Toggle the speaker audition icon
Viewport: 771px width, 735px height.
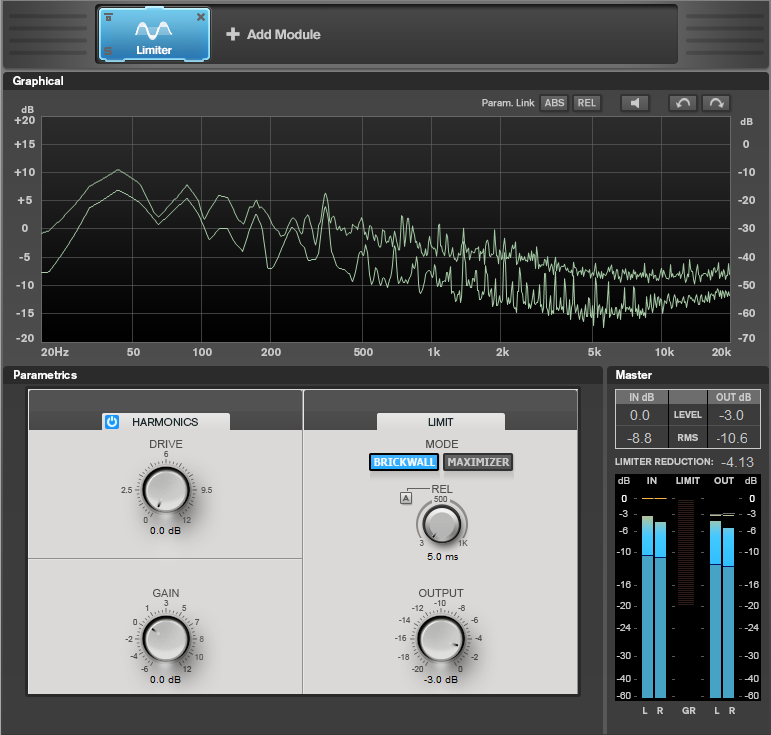pos(635,103)
